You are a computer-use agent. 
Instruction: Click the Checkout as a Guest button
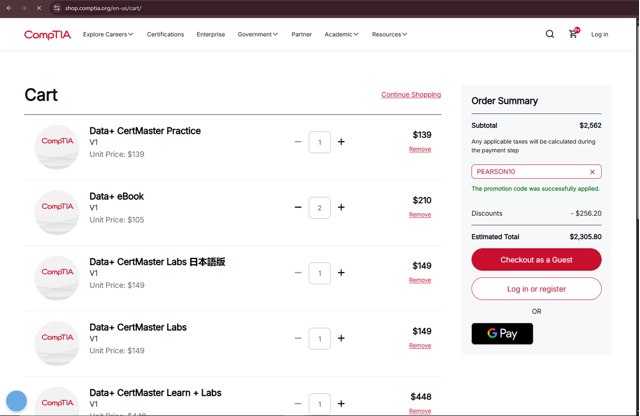(x=536, y=260)
